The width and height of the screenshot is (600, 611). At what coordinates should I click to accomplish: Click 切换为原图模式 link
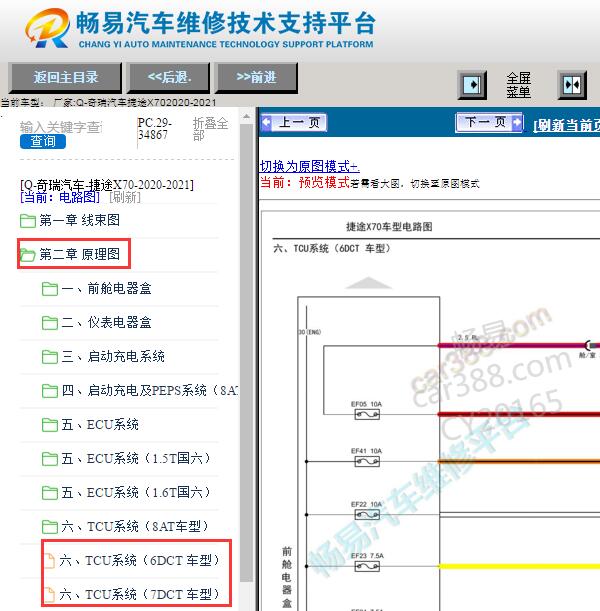[309, 166]
